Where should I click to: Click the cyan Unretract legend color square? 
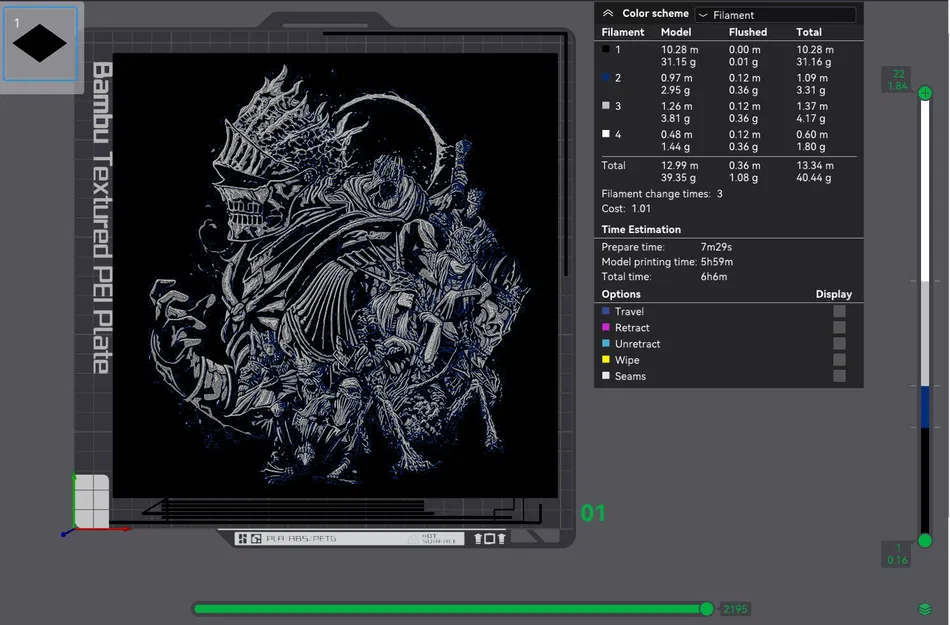[x=604, y=343]
